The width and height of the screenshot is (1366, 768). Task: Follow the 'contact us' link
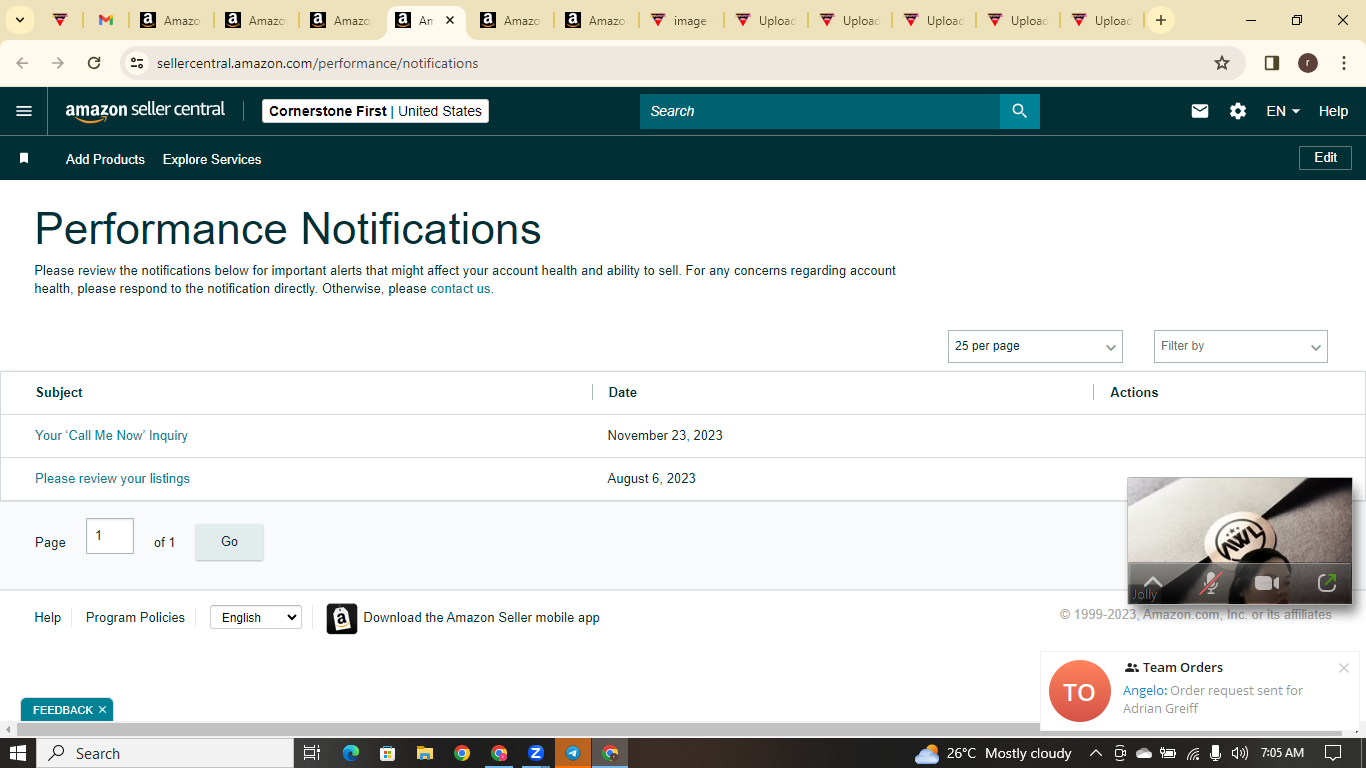pyautogui.click(x=462, y=289)
